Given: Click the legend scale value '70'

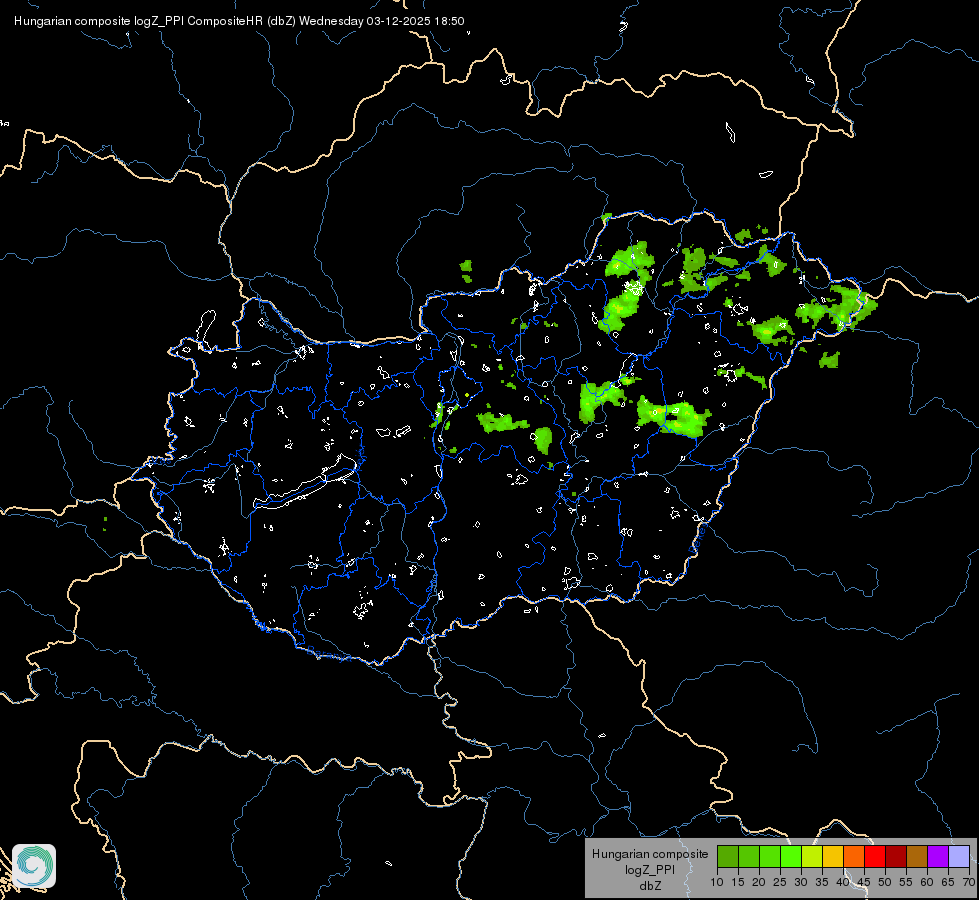Looking at the screenshot, I should (x=969, y=882).
